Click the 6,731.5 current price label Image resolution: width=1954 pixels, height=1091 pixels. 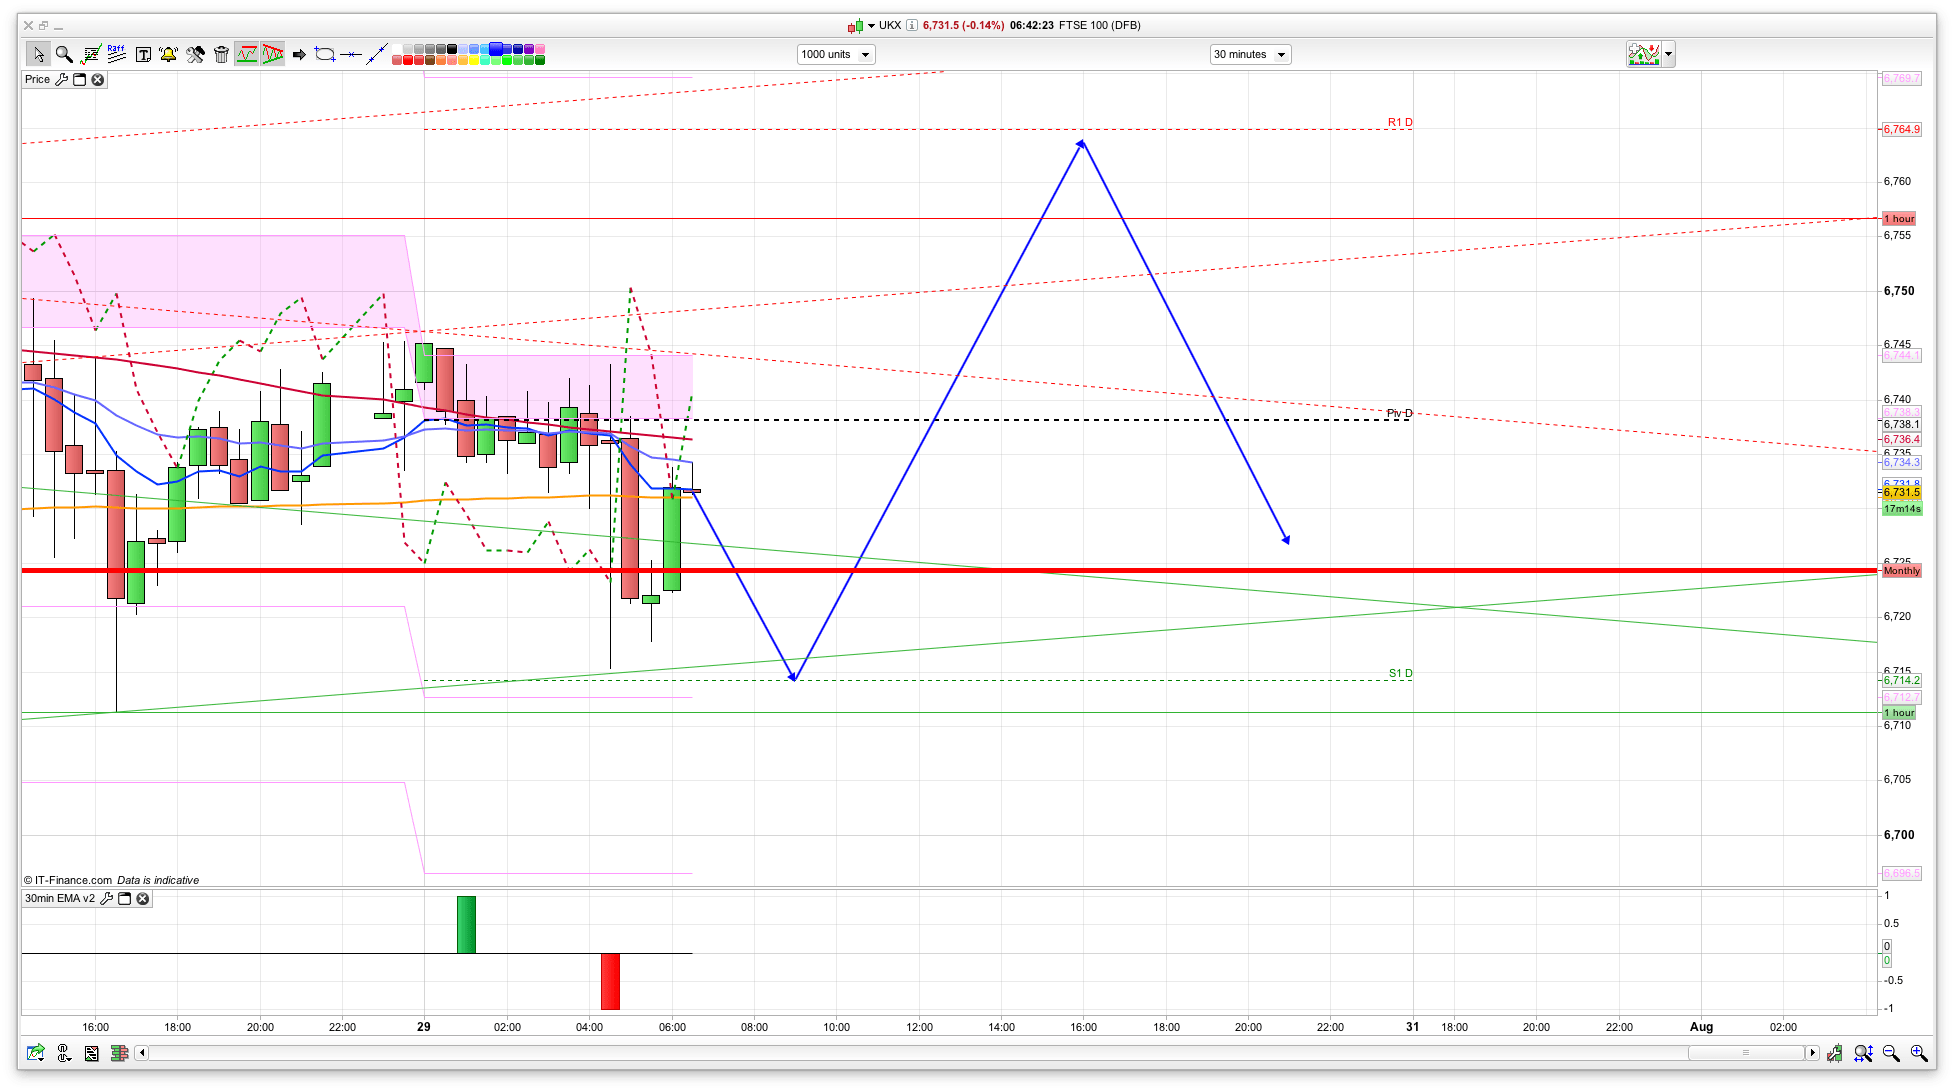(1902, 492)
